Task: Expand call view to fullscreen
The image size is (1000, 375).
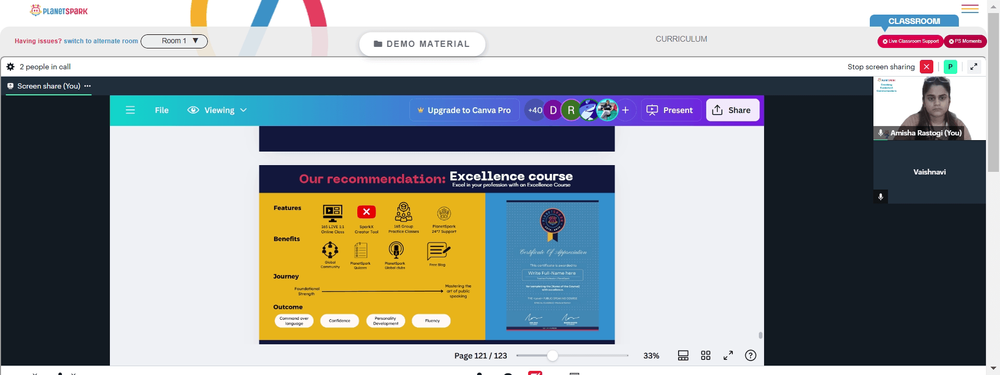Action: coord(974,67)
